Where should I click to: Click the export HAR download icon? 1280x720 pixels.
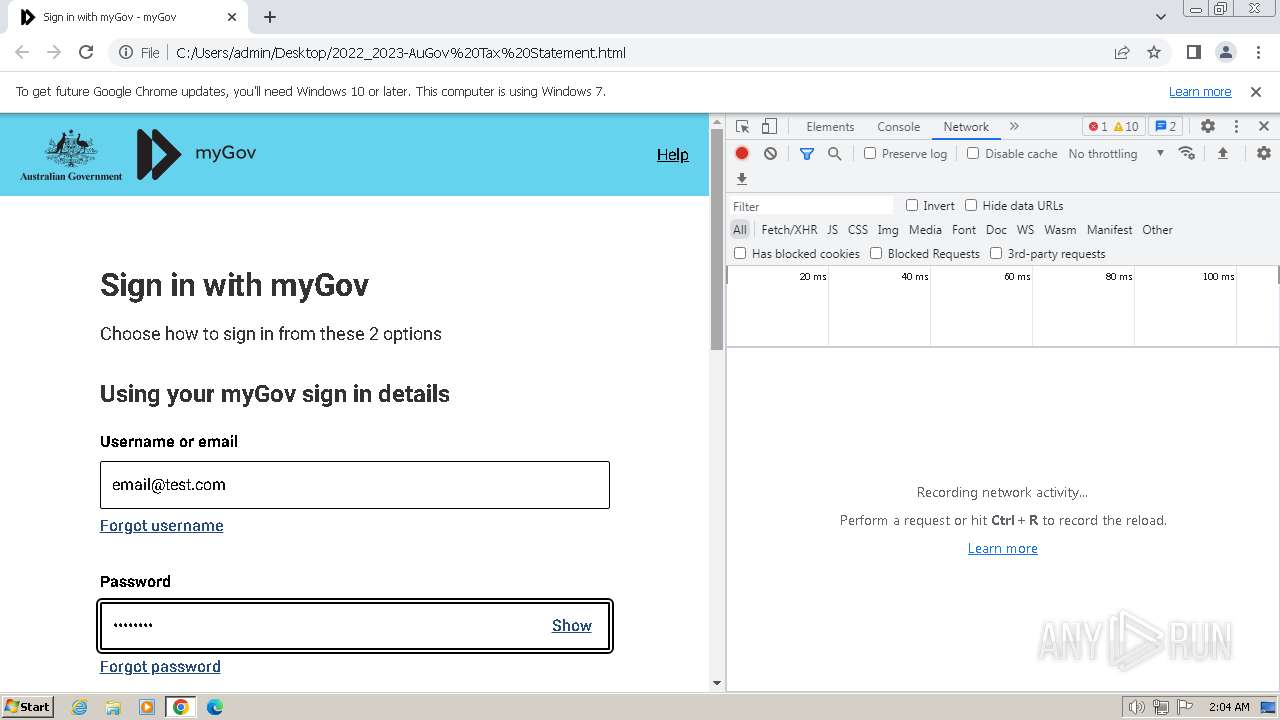coord(742,179)
